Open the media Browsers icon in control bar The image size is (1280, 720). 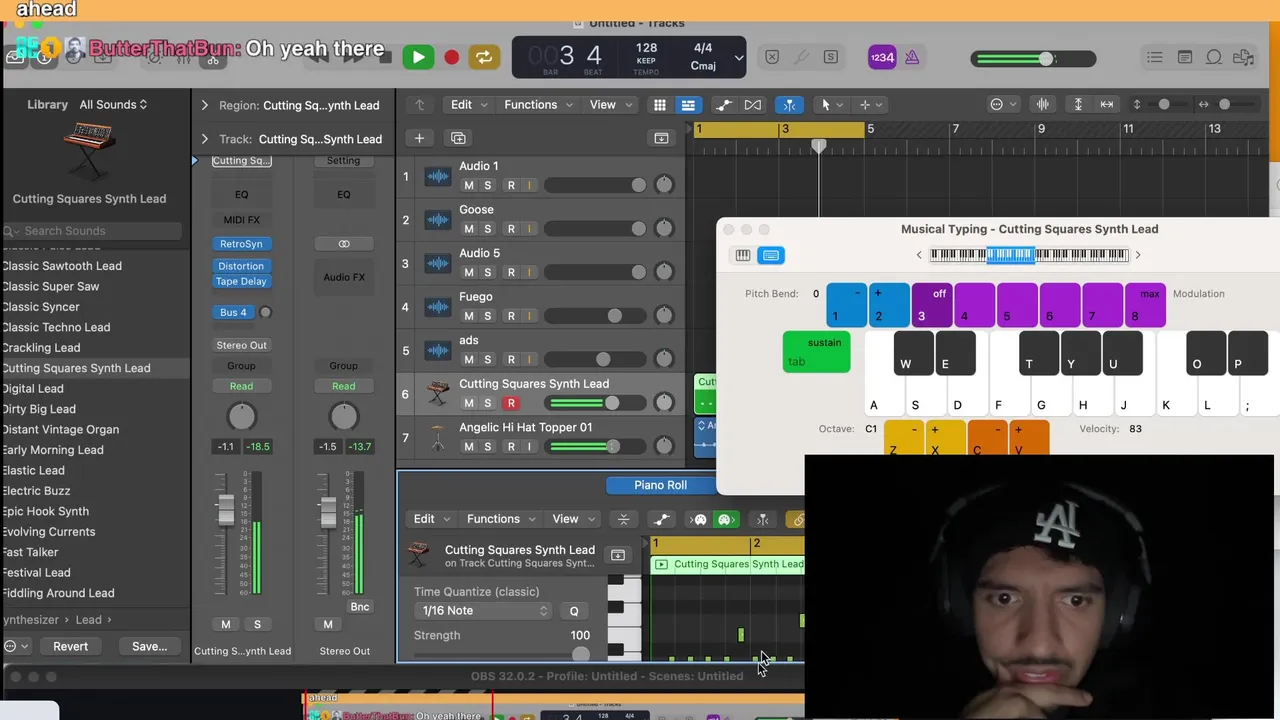[1243, 58]
